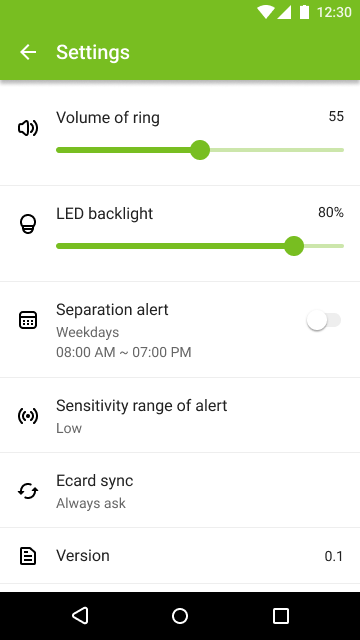Viewport: 360px width, 640px height.
Task: Open Separation alert schedule Weekdays entry
Action: point(87,332)
